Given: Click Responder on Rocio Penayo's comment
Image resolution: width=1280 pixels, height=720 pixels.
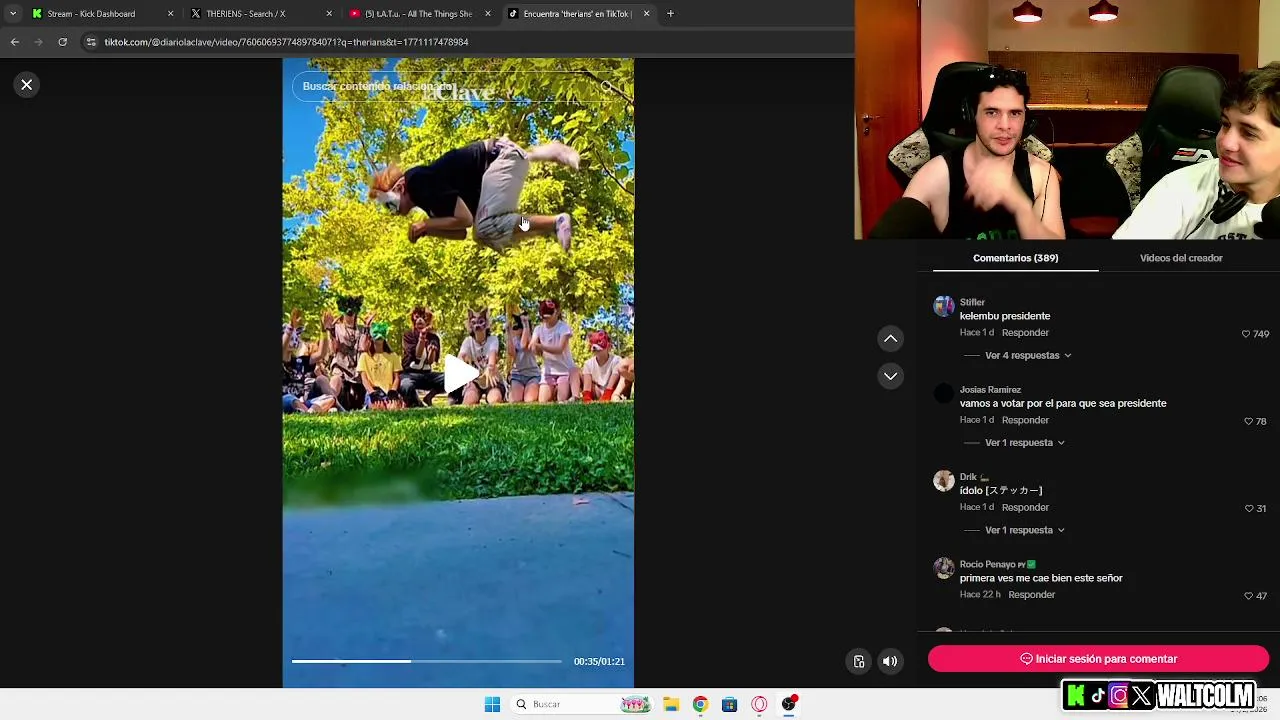Looking at the screenshot, I should pos(1031,595).
